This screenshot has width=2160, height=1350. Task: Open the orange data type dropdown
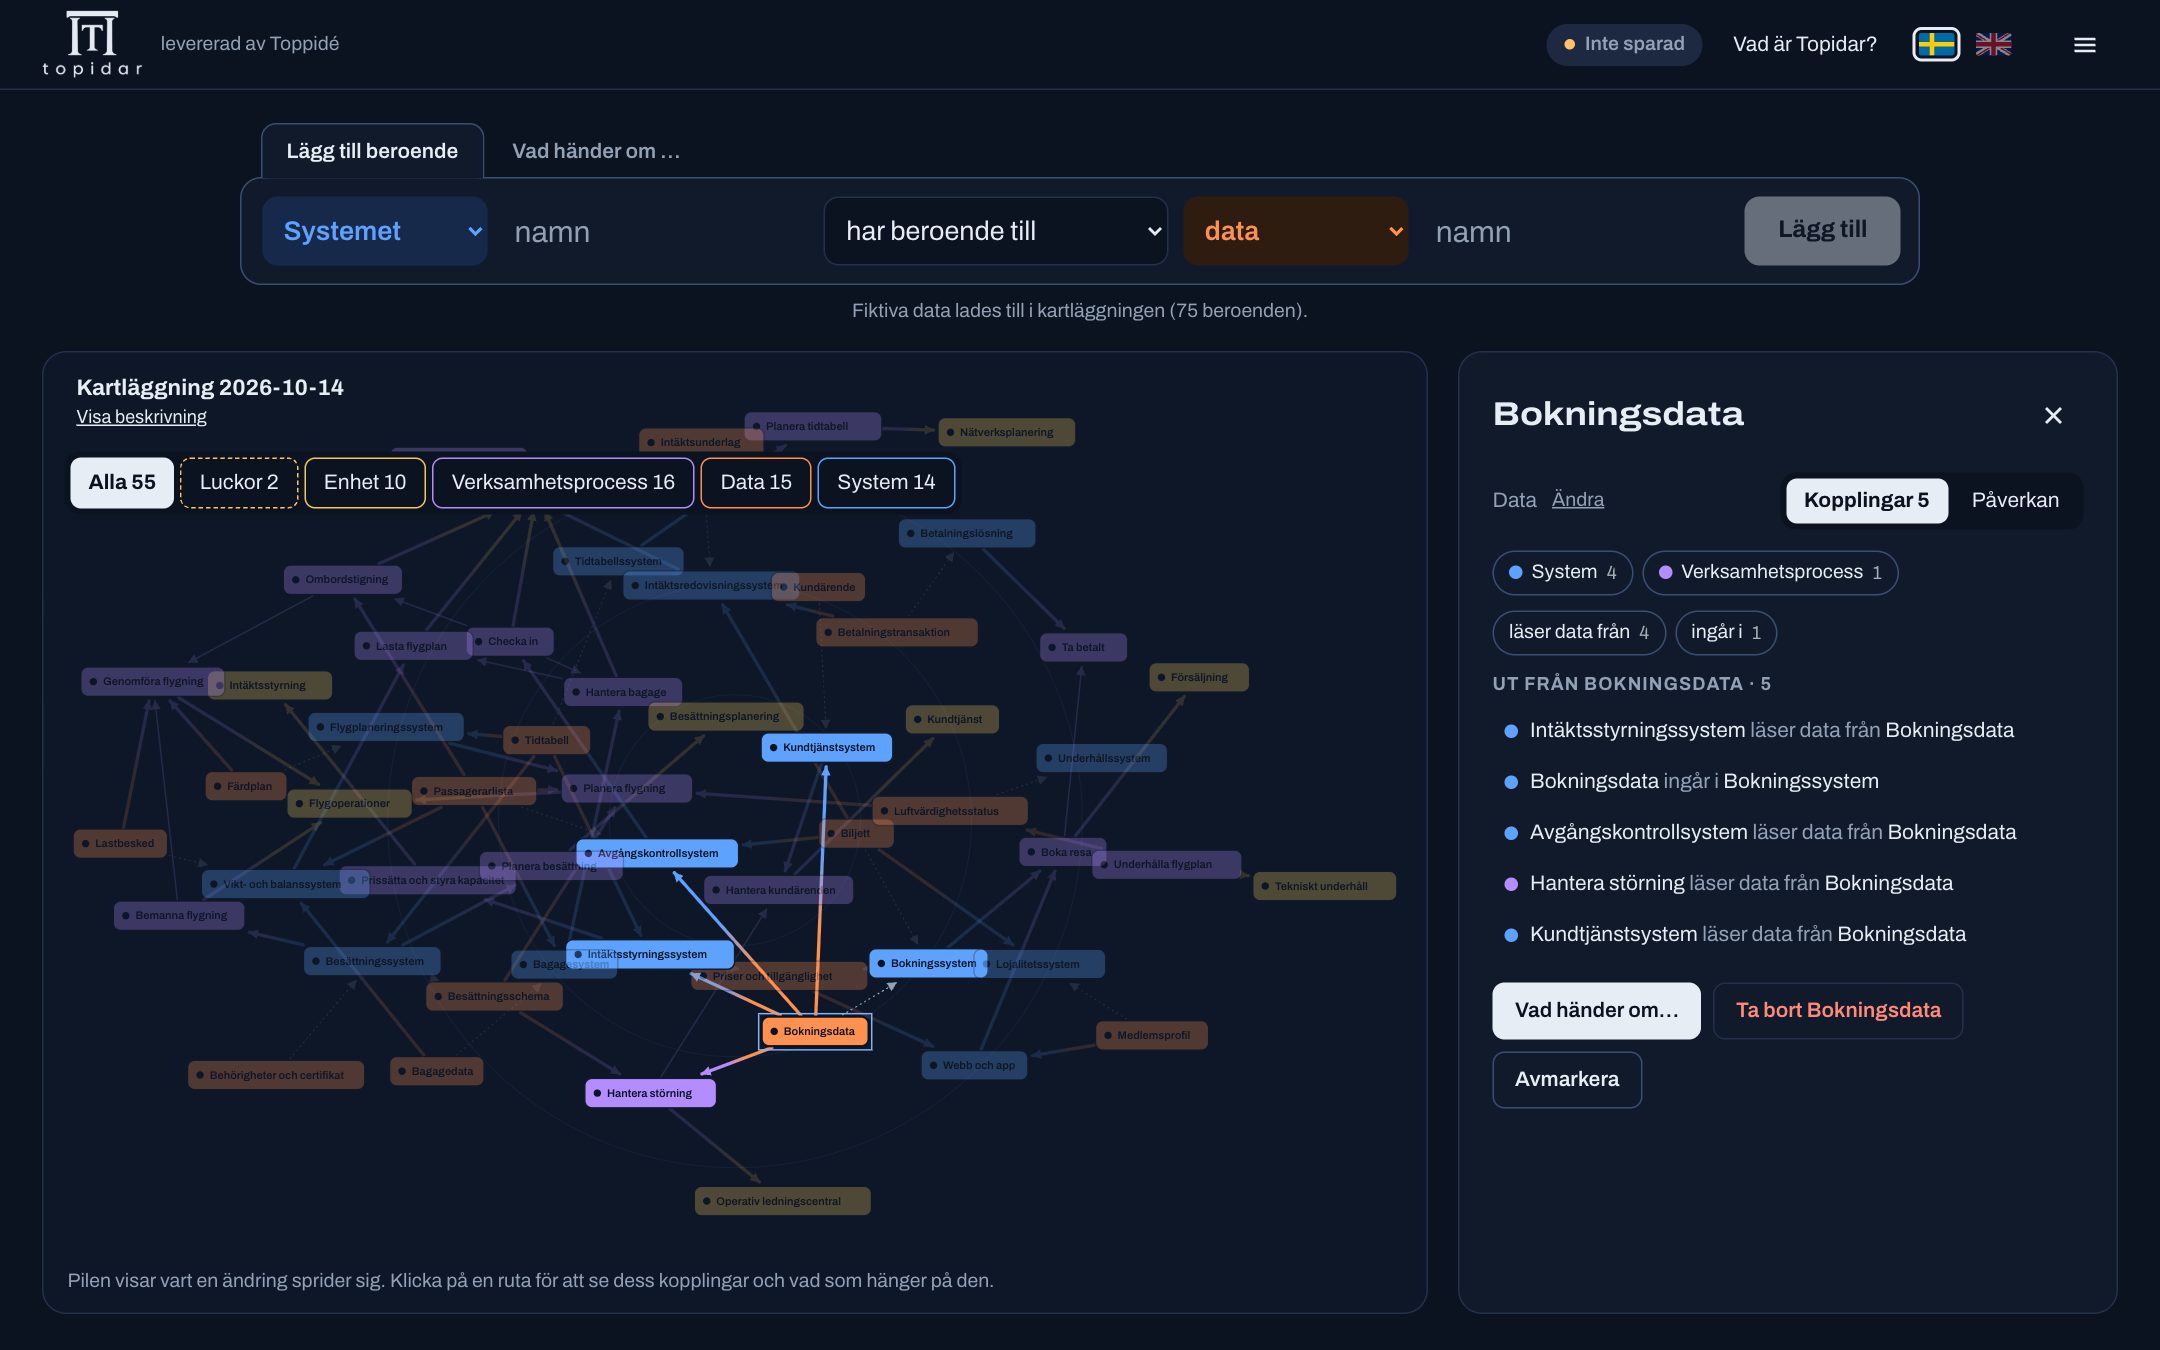[x=1295, y=231]
